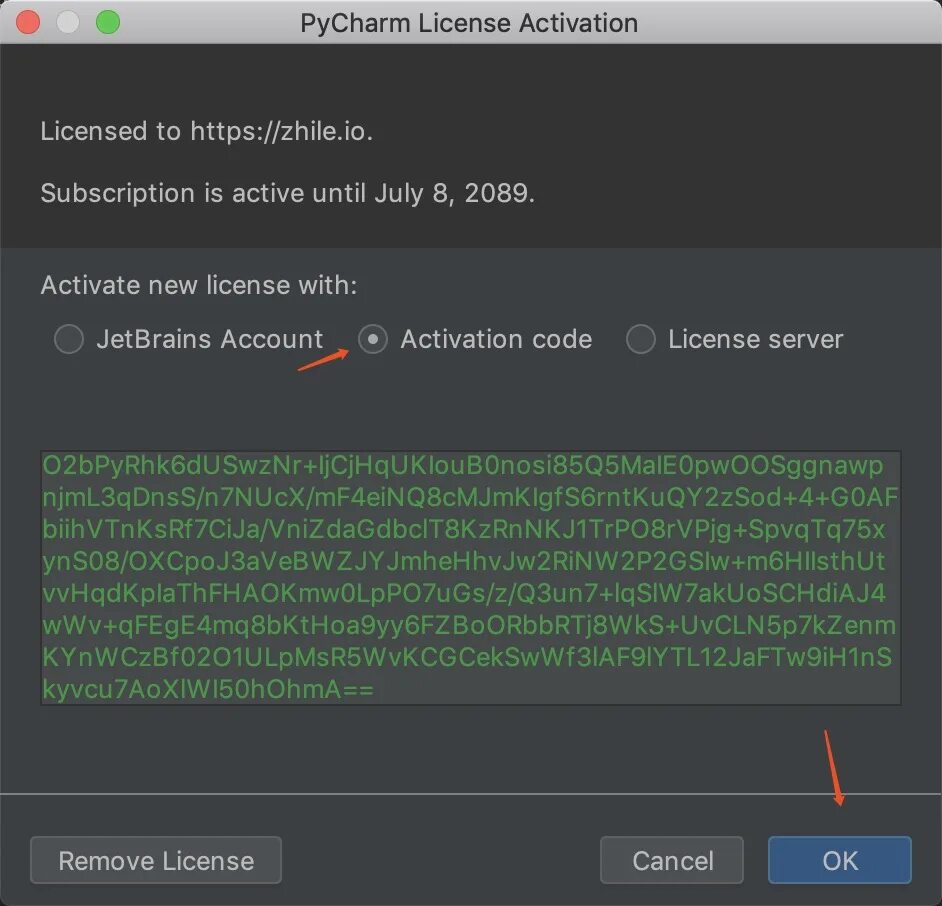This screenshot has width=942, height=906.
Task: Click inside the activation code text area
Action: pyautogui.click(x=470, y=577)
